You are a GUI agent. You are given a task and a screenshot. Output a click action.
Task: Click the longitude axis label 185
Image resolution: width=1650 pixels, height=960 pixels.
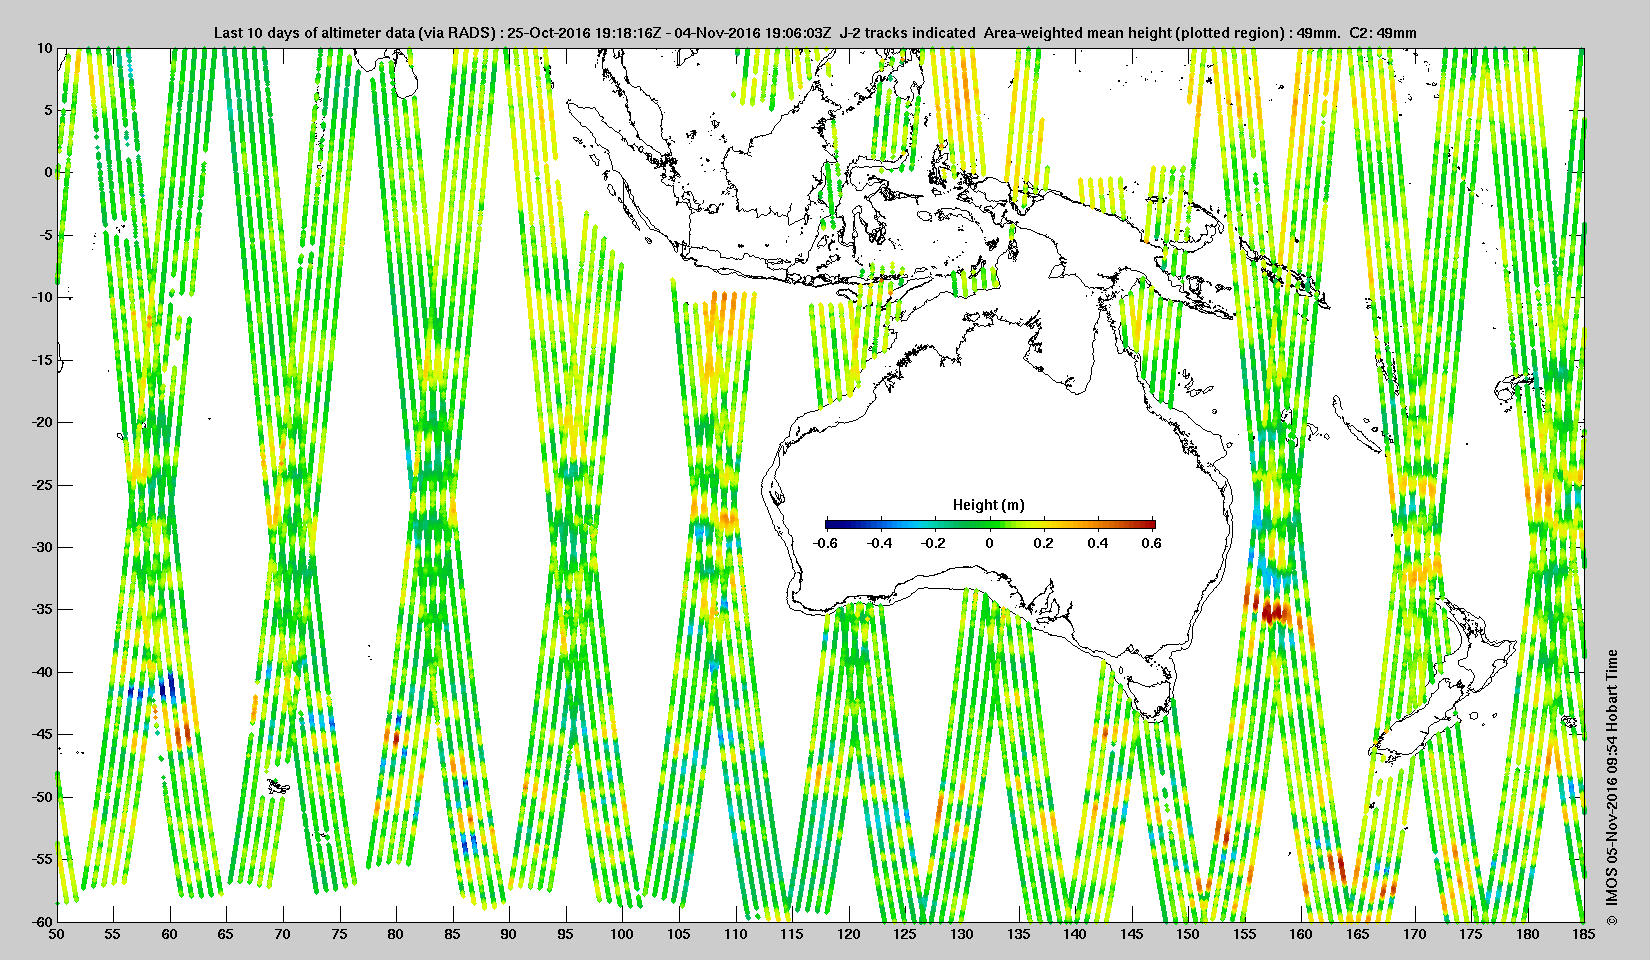[1584, 935]
